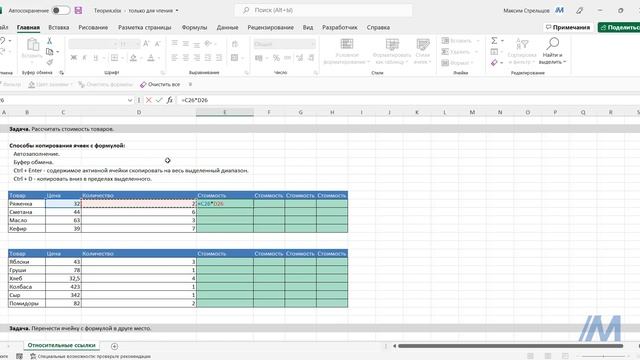Click the Clear eraser icon in Editing group
This screenshot has width=640, height=360.
494,62
